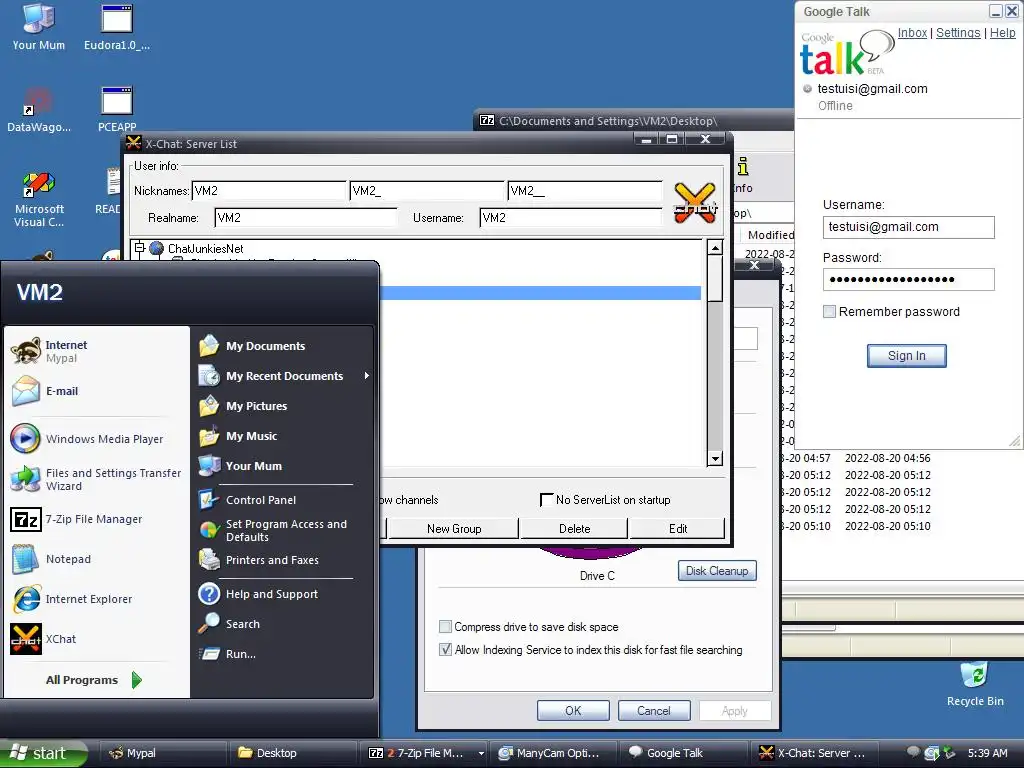Click New Group button in X-Chat
The height and width of the screenshot is (768, 1024).
[x=454, y=528]
